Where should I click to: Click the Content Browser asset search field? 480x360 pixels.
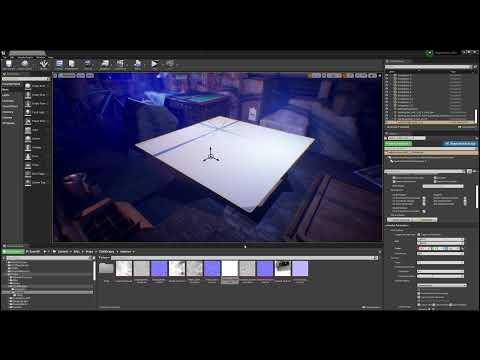tap(244, 258)
